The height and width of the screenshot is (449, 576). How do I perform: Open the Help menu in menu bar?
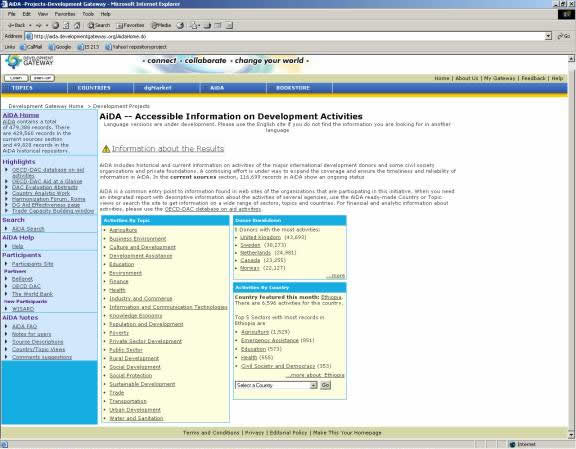[105, 14]
